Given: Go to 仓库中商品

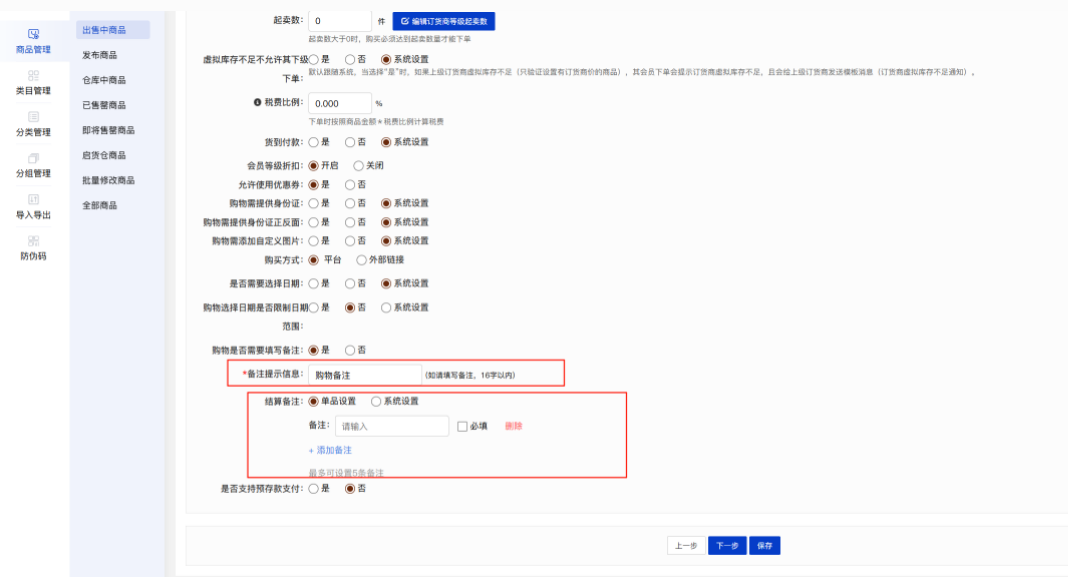Looking at the screenshot, I should coord(104,80).
